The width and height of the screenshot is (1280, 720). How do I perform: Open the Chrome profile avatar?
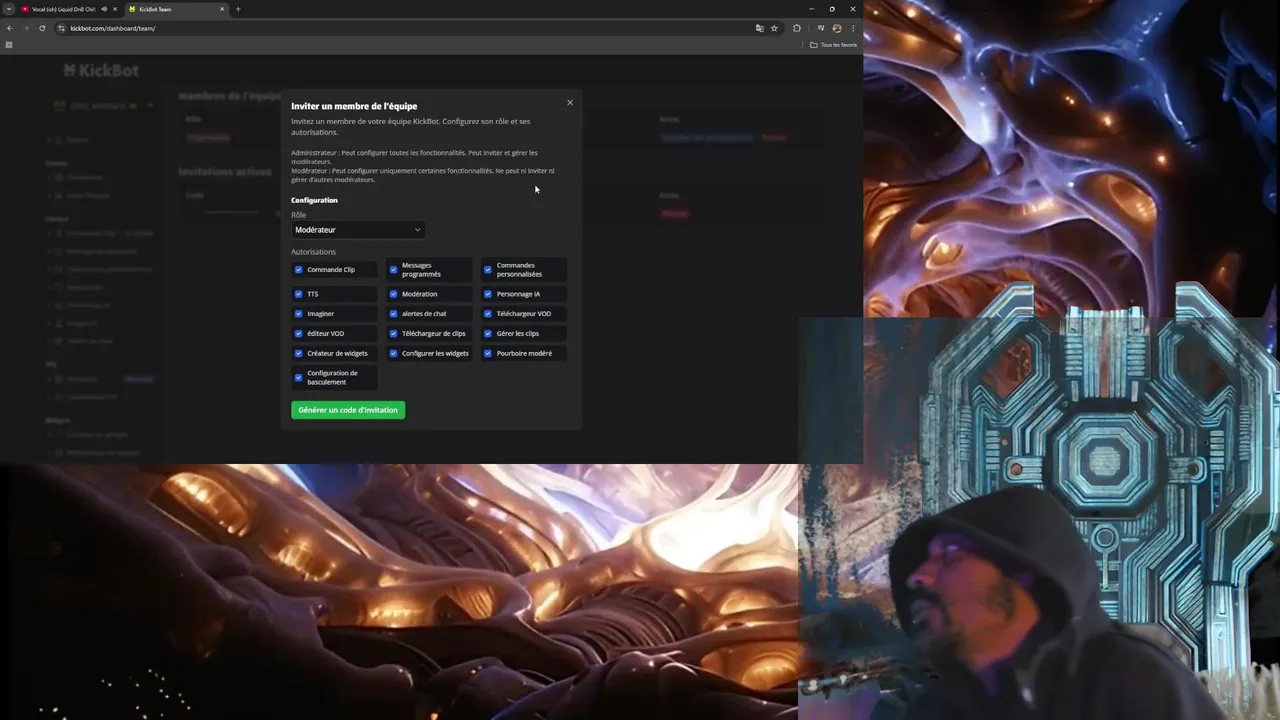click(x=837, y=28)
